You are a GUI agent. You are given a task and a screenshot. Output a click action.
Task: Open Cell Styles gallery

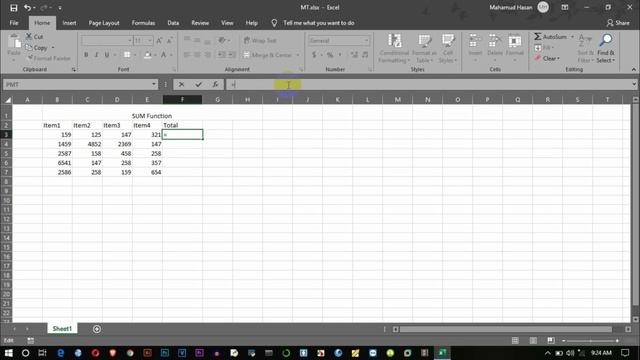[x=448, y=49]
